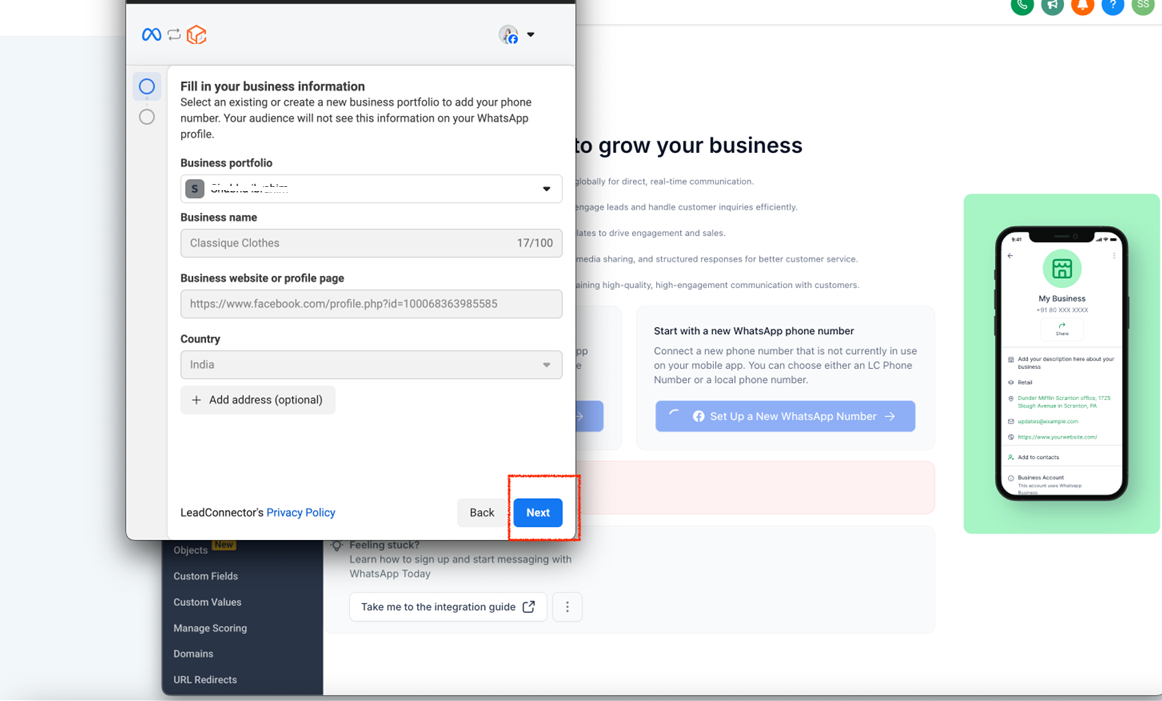Open the three-dot menu beside integration guide

[568, 607]
